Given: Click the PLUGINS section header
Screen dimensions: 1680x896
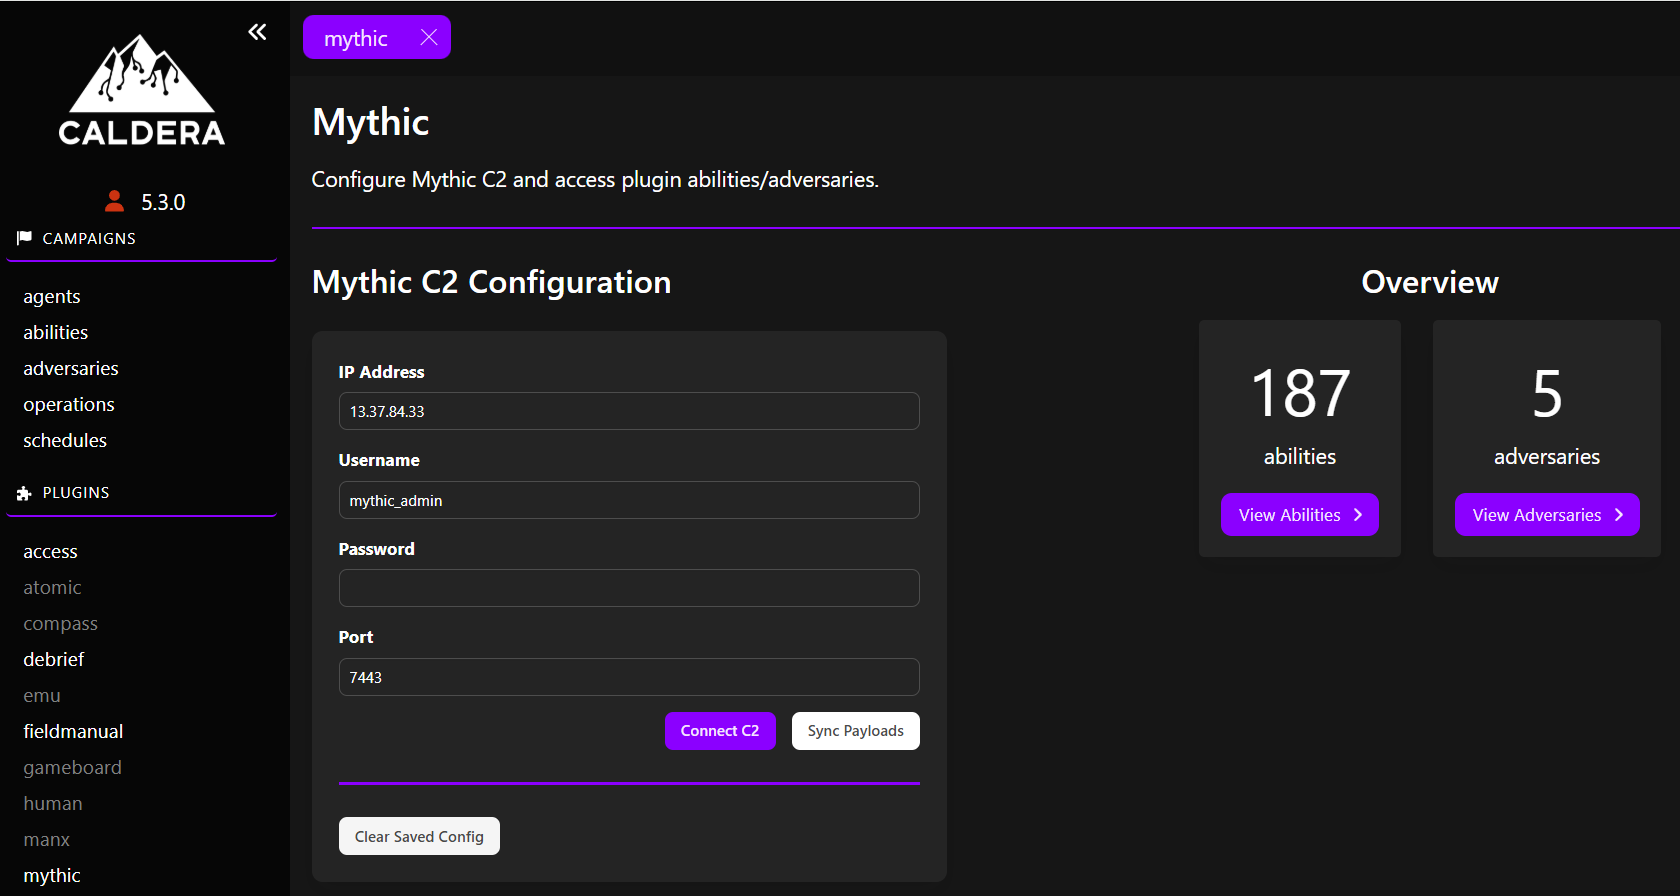Looking at the screenshot, I should (76, 493).
